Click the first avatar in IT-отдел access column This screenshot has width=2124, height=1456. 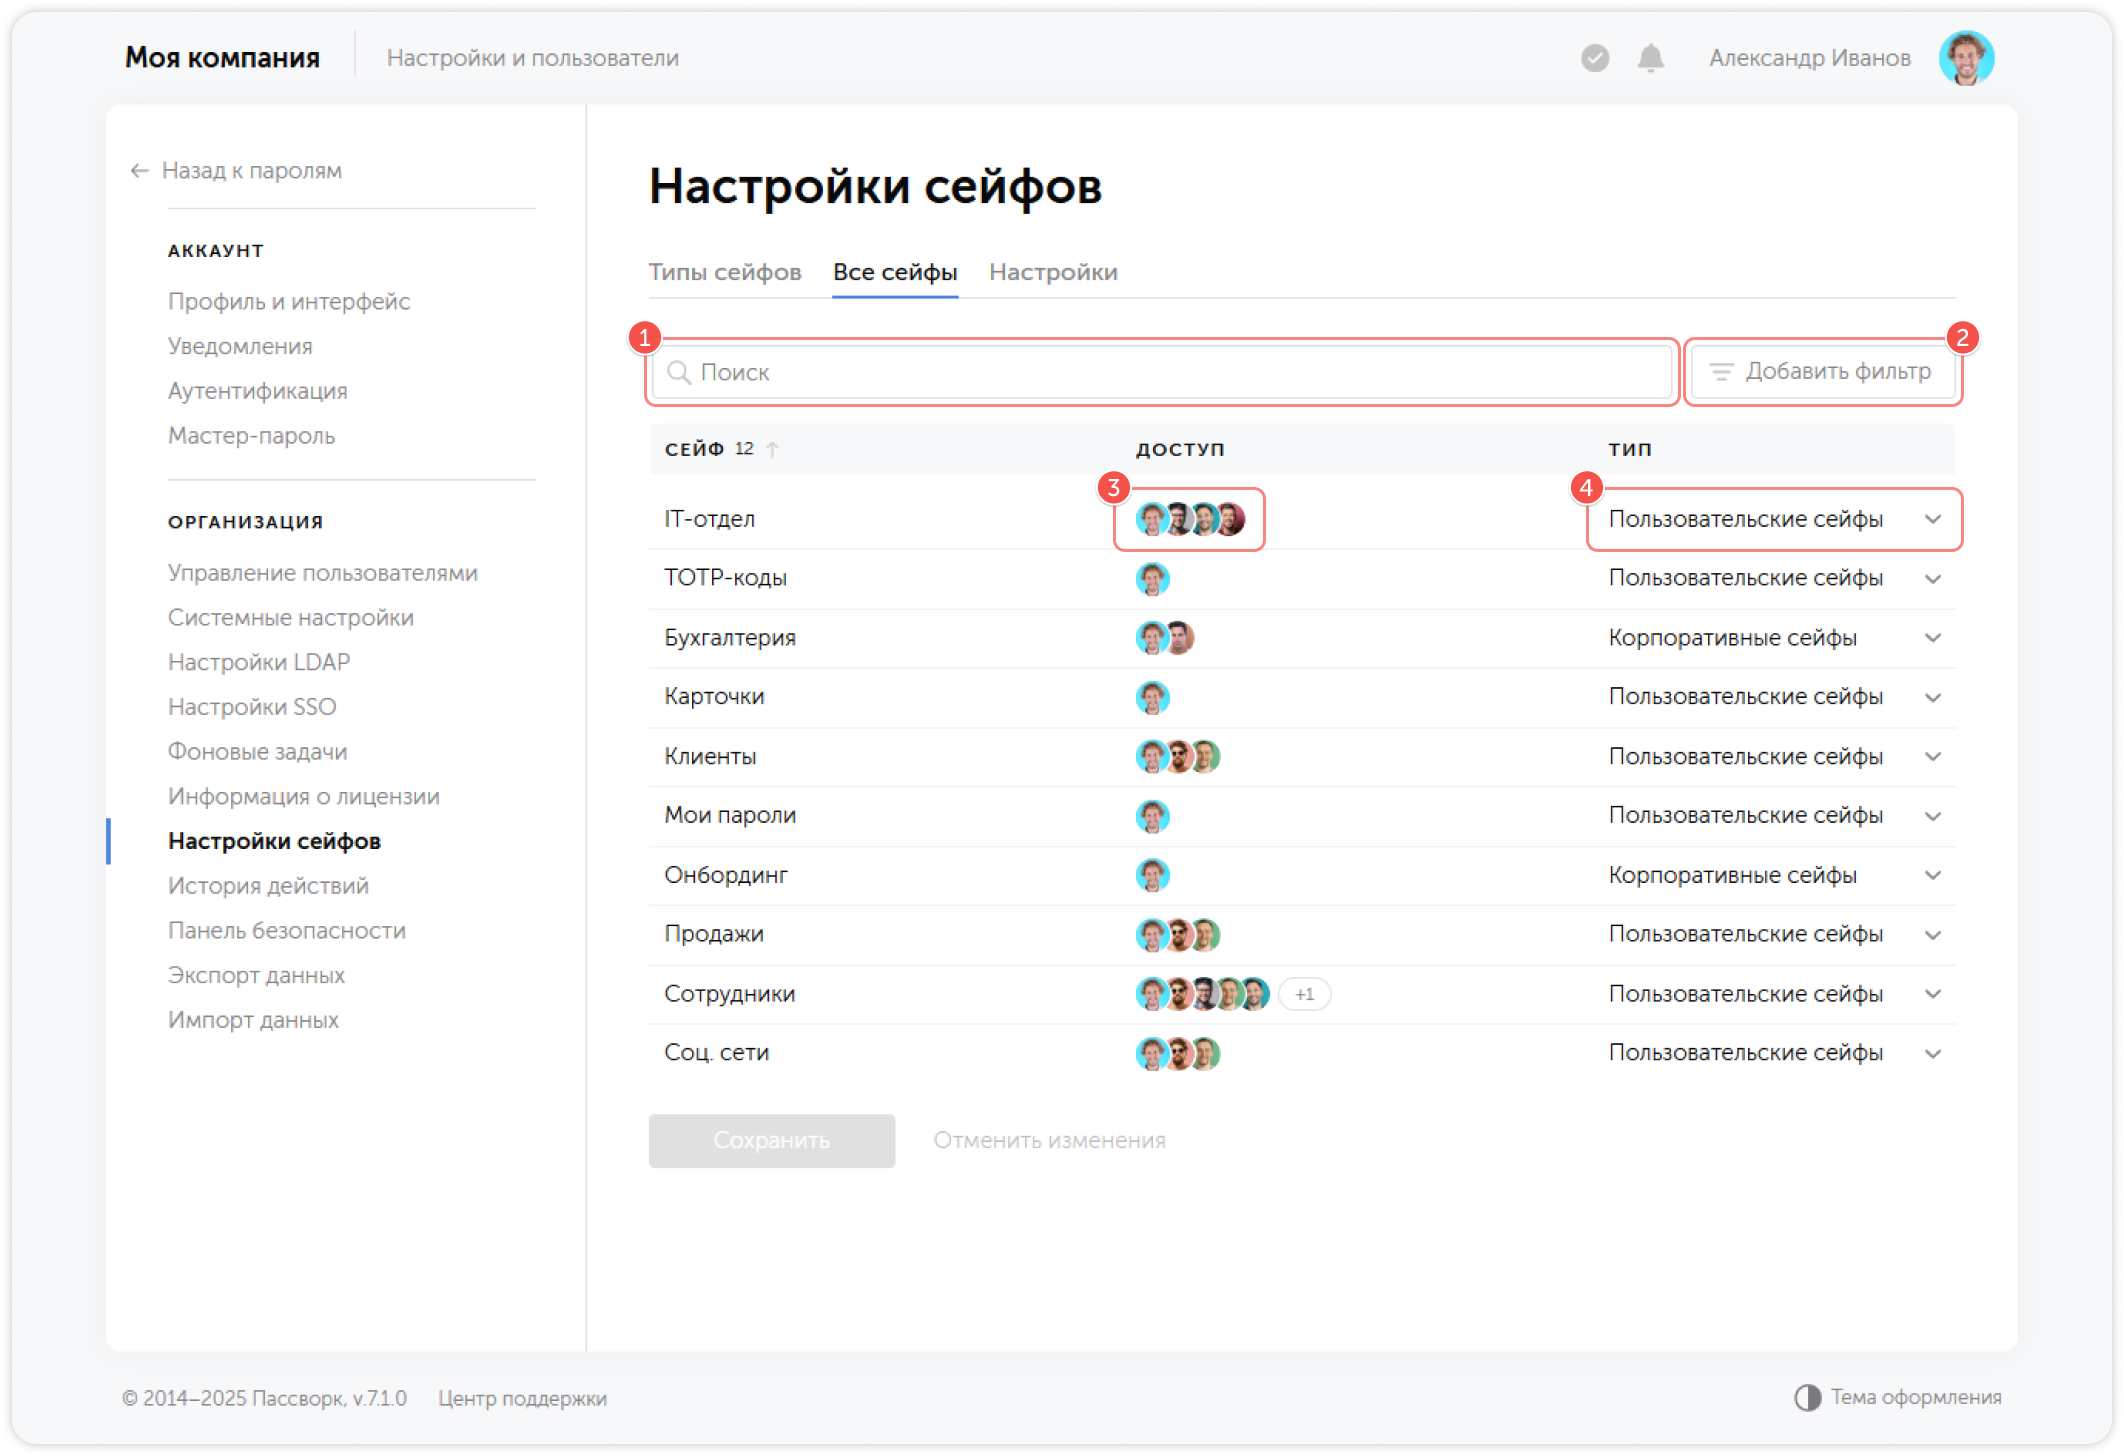[x=1152, y=519]
